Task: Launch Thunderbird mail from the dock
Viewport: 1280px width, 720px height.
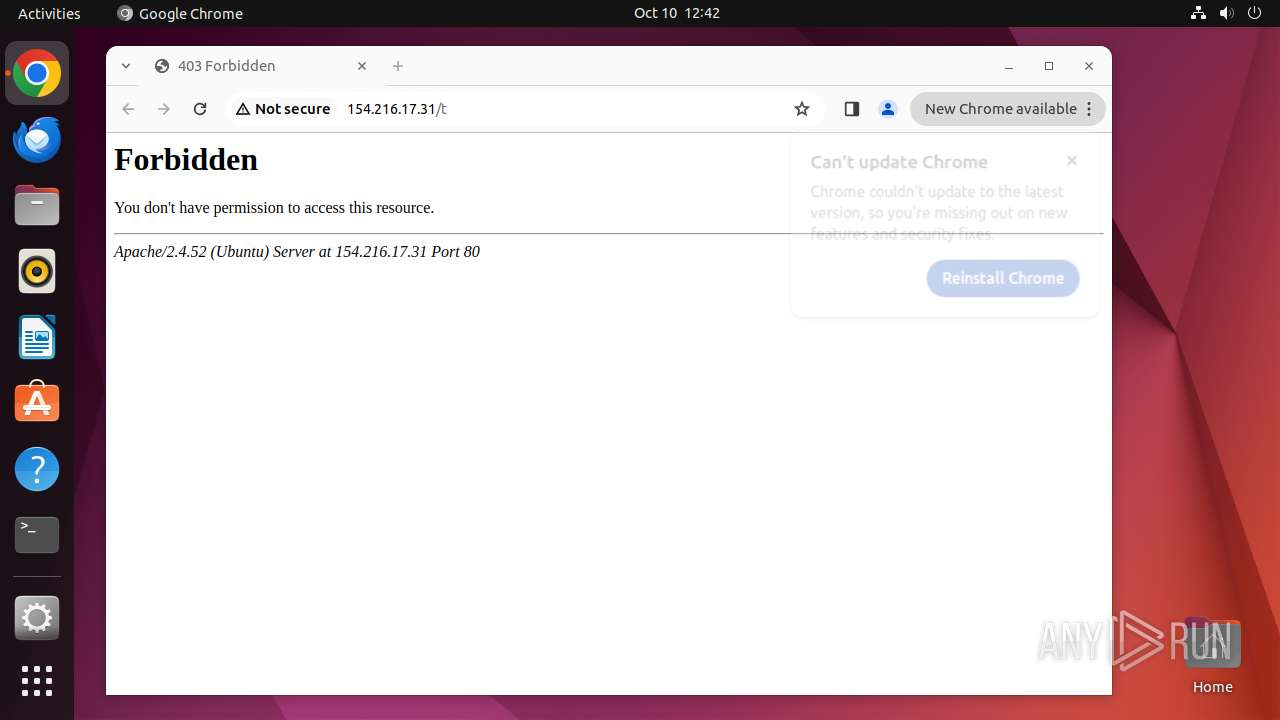Action: click(x=37, y=140)
